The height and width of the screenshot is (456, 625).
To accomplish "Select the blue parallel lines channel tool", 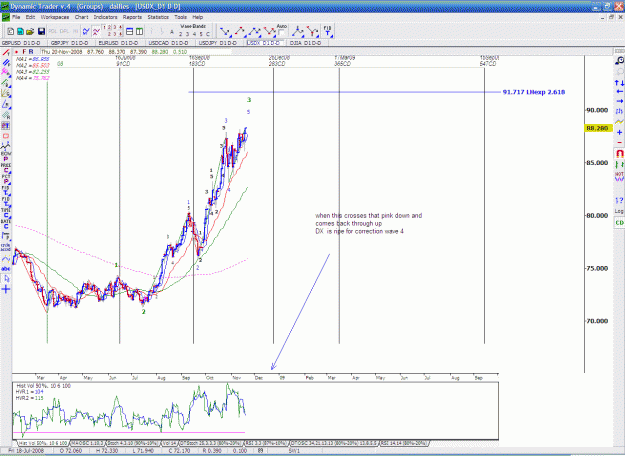I will pyautogui.click(x=6, y=63).
